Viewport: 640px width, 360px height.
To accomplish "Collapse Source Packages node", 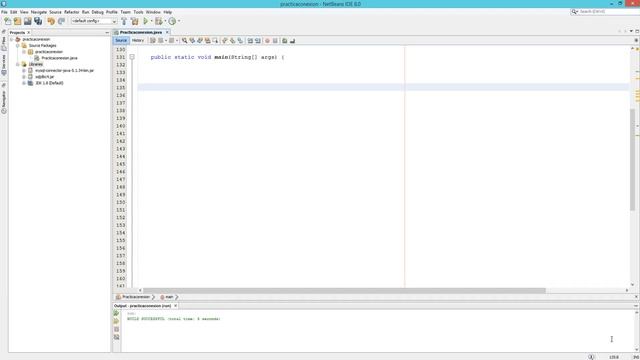I will [18, 46].
